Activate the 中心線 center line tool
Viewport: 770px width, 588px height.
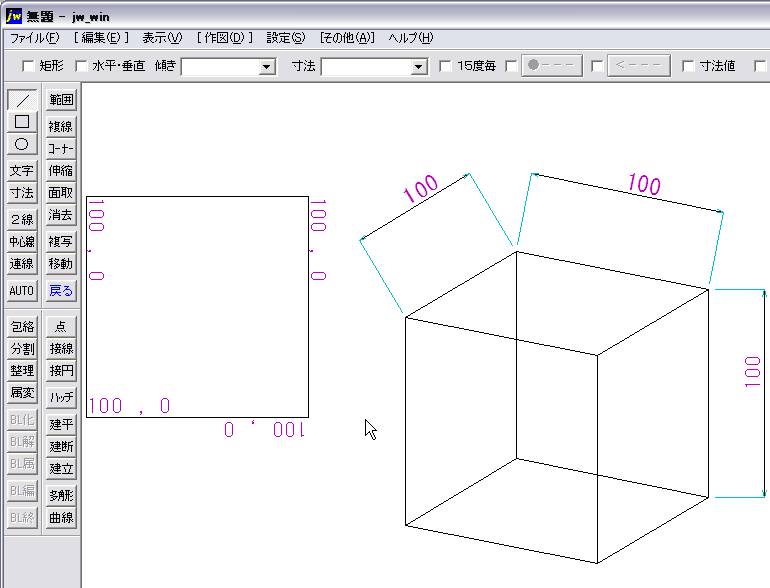pos(22,241)
